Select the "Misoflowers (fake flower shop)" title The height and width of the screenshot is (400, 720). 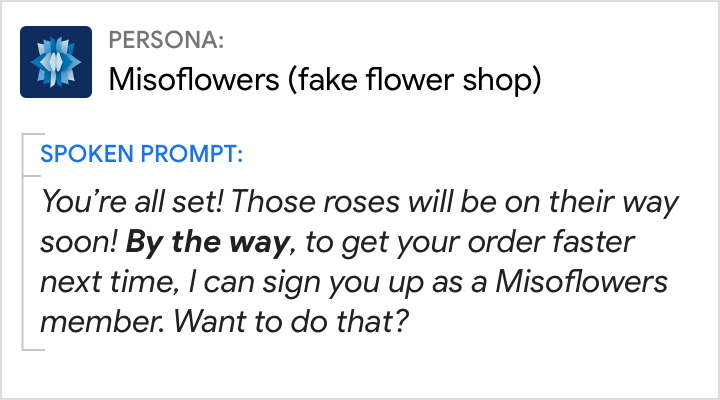(323, 79)
